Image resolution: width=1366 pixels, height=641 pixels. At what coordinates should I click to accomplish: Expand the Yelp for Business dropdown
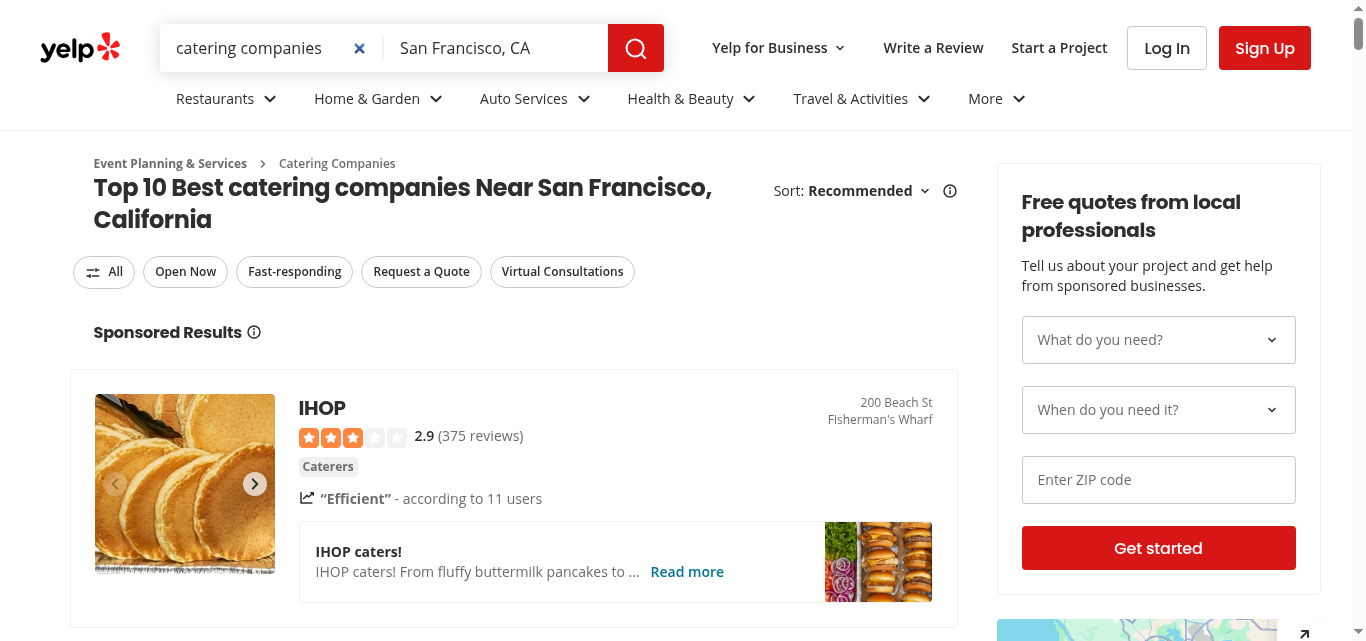pos(779,48)
